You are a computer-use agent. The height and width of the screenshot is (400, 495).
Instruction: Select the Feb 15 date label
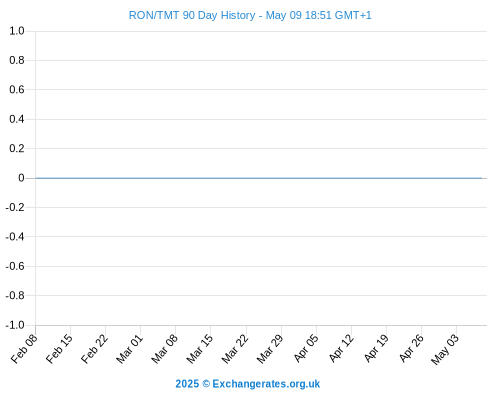point(60,349)
